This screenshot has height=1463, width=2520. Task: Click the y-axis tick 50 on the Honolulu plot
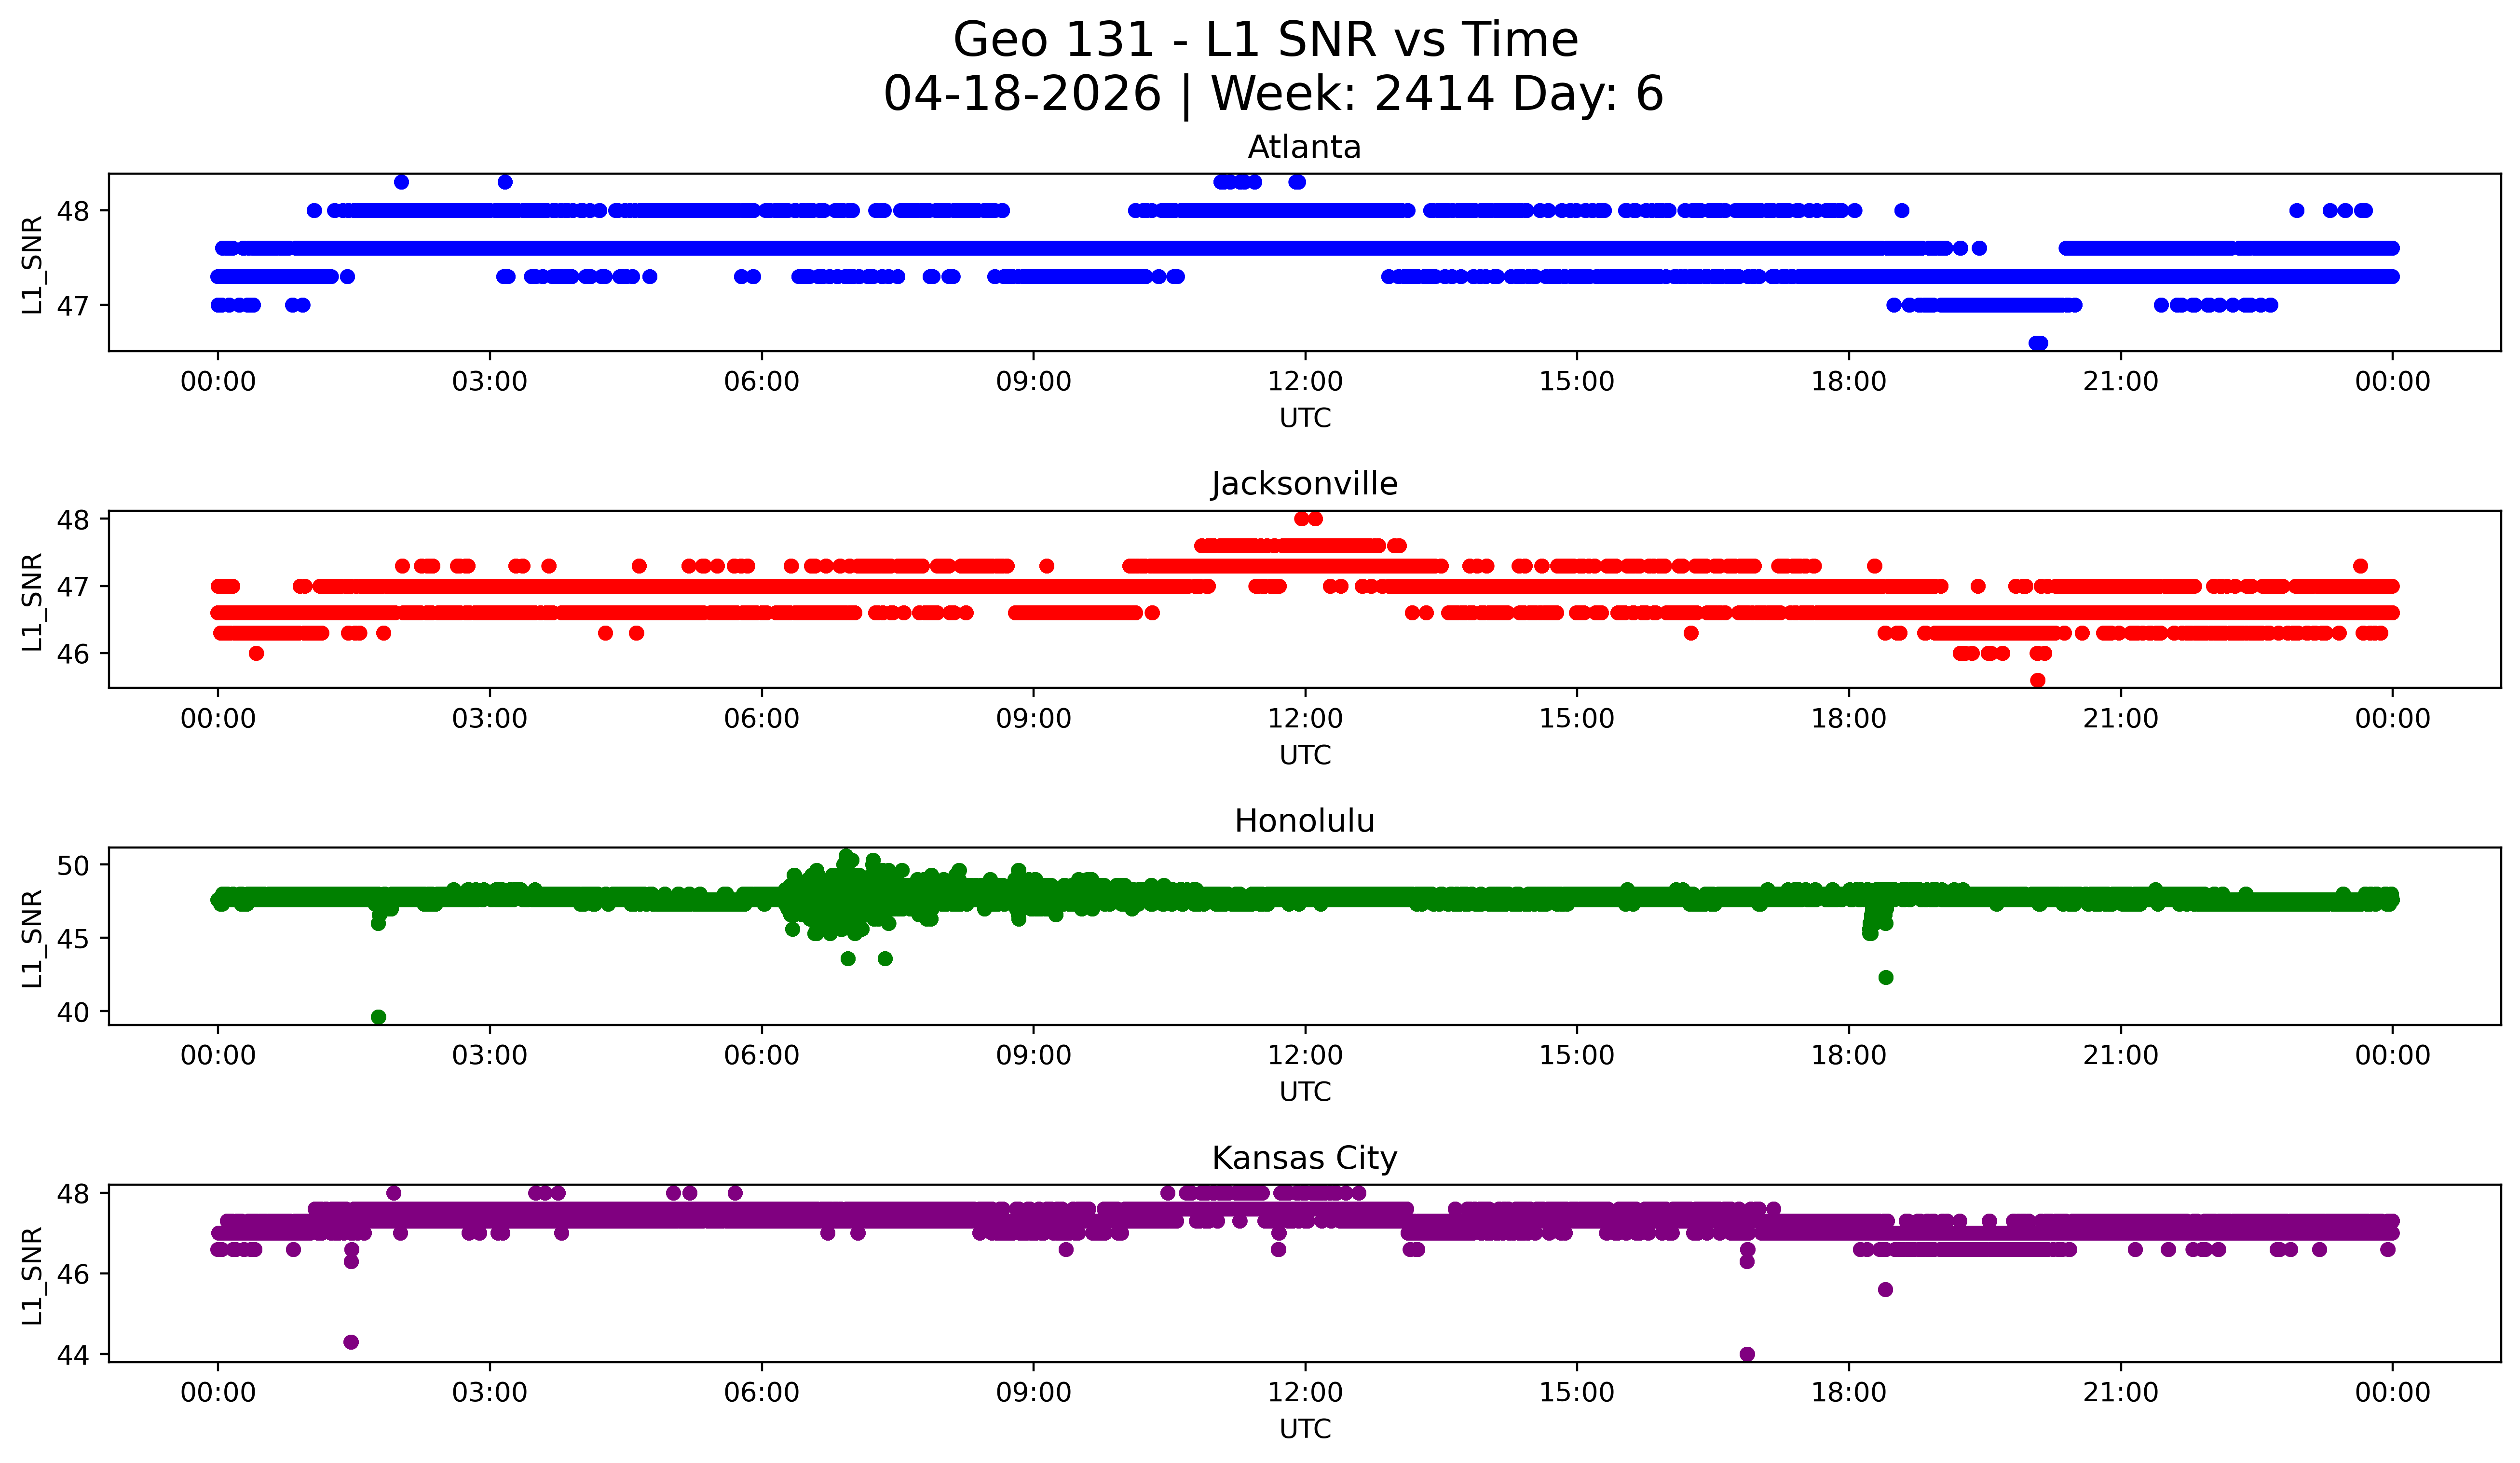point(73,865)
